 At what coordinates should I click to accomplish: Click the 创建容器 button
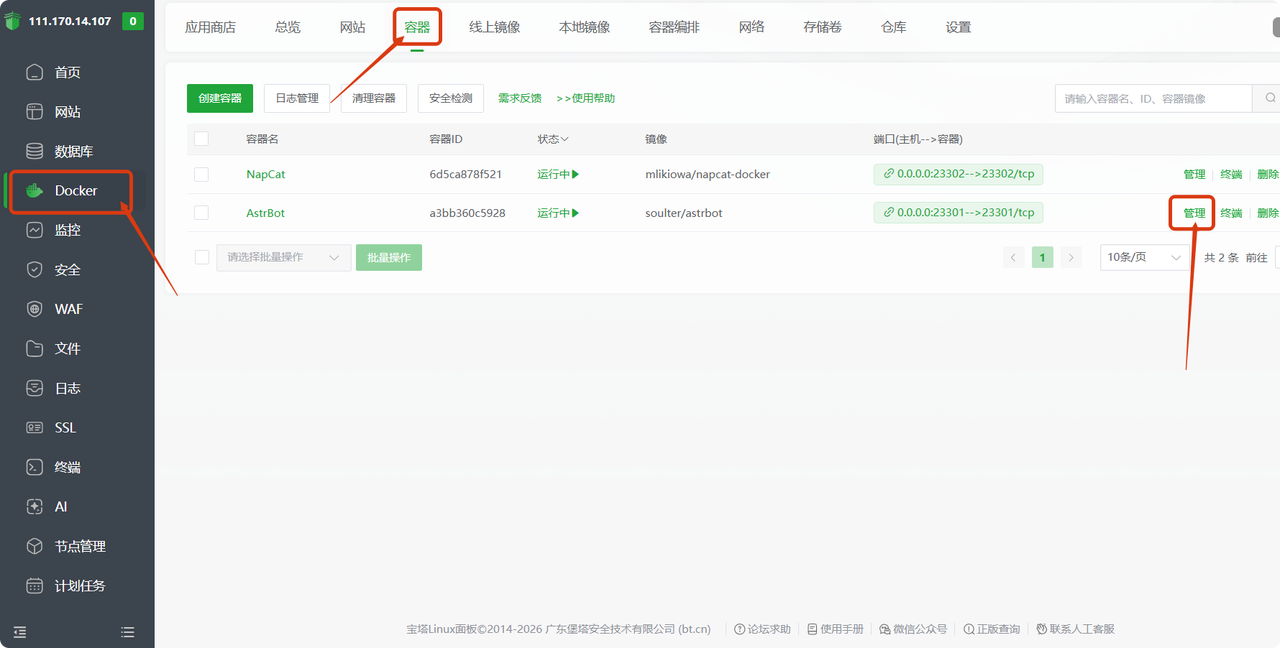(220, 98)
